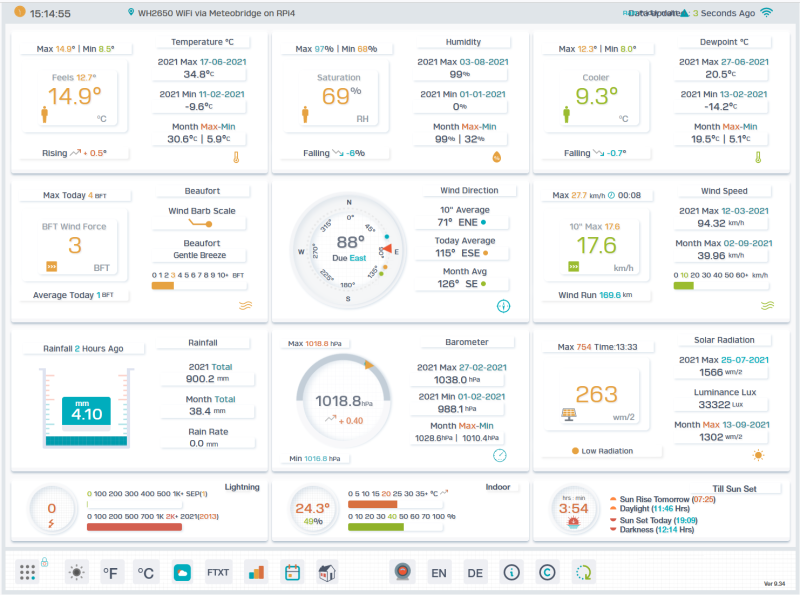Toggle the theme with the sun icon

(x=76, y=571)
